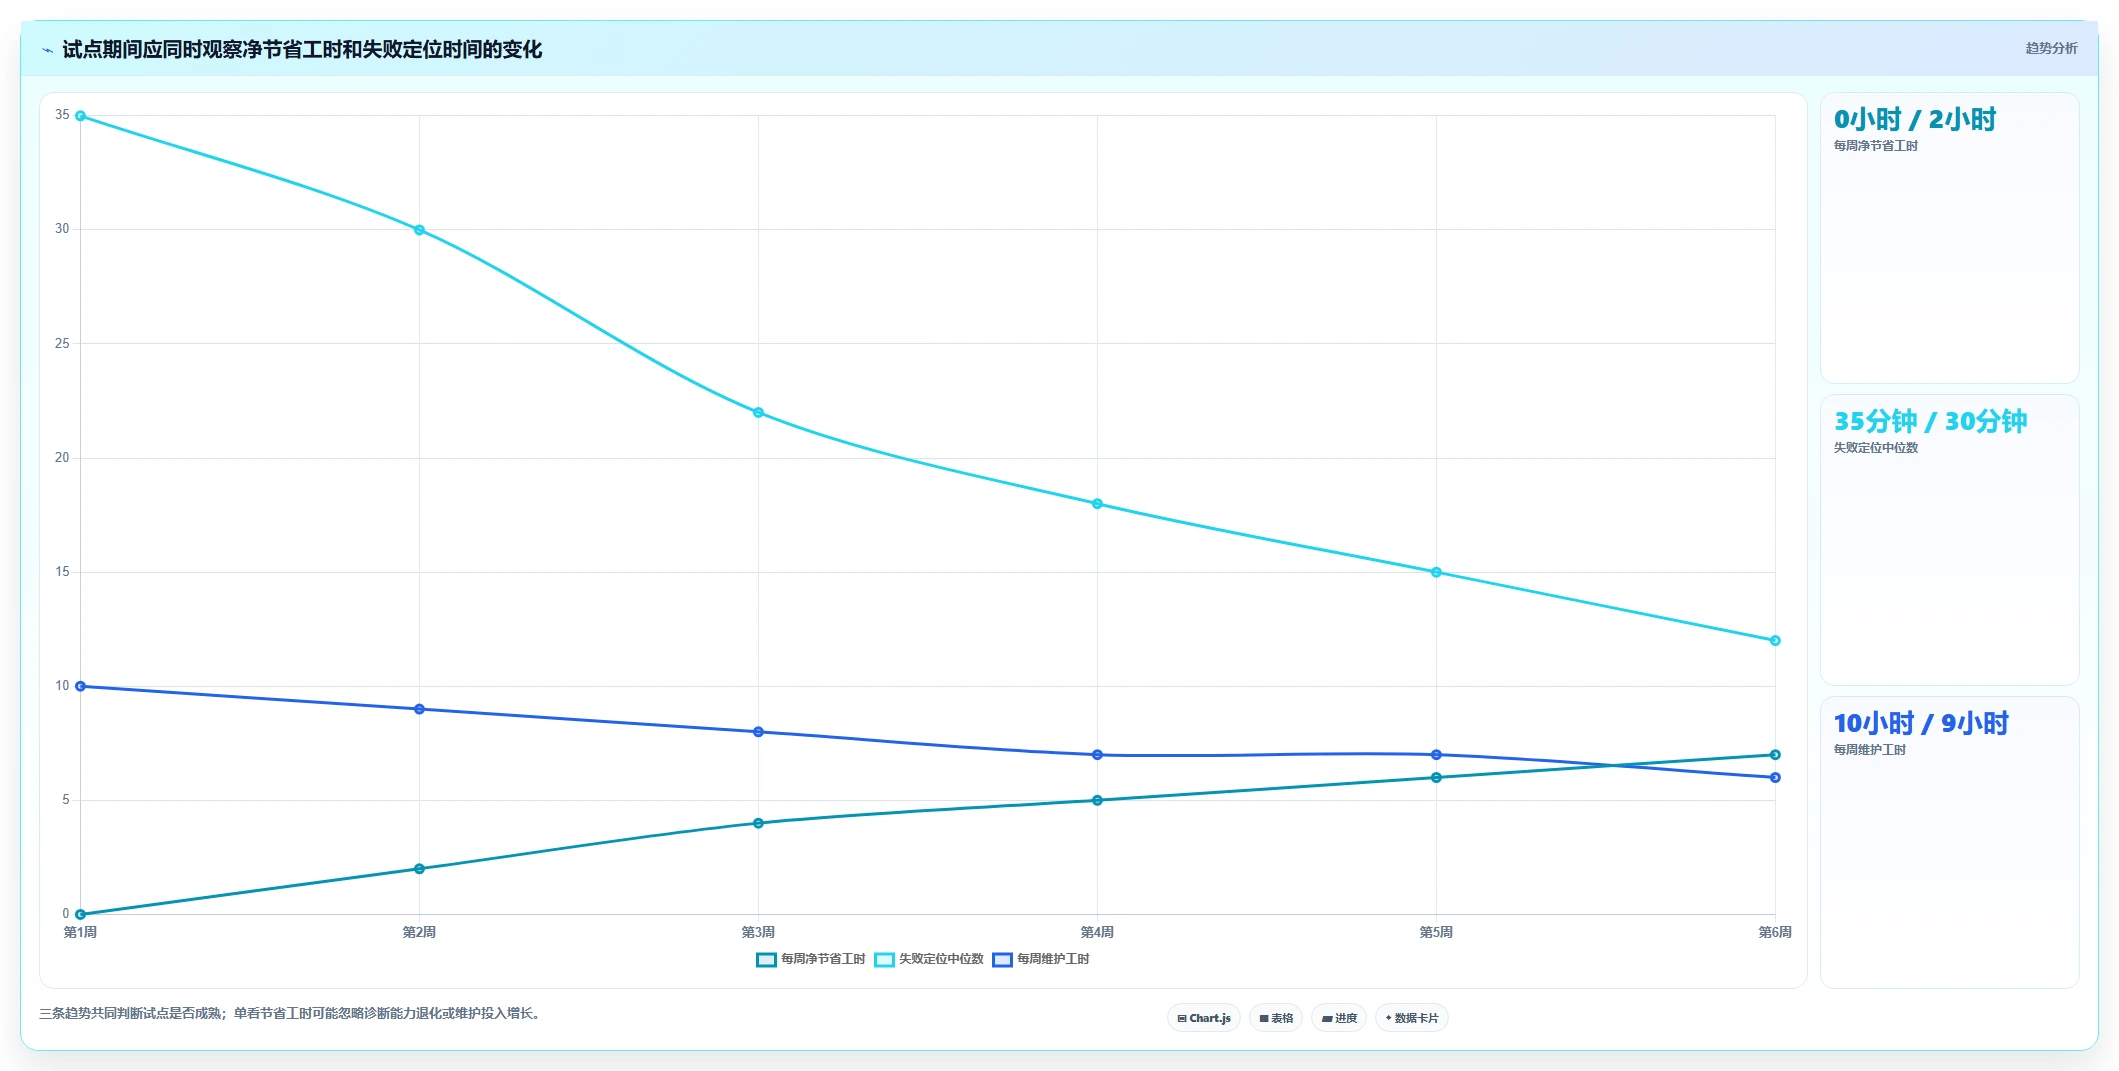The height and width of the screenshot is (1071, 2119).
Task: Toggle the 每周维护工时 legend swatch
Action: point(1002,960)
